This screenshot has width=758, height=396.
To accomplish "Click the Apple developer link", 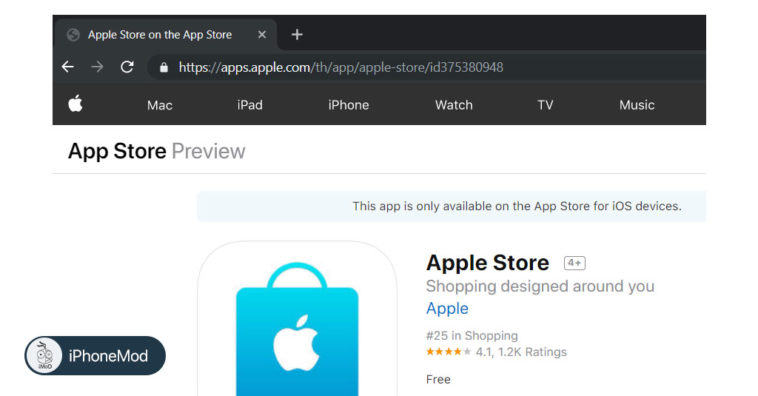I will pyautogui.click(x=447, y=308).
